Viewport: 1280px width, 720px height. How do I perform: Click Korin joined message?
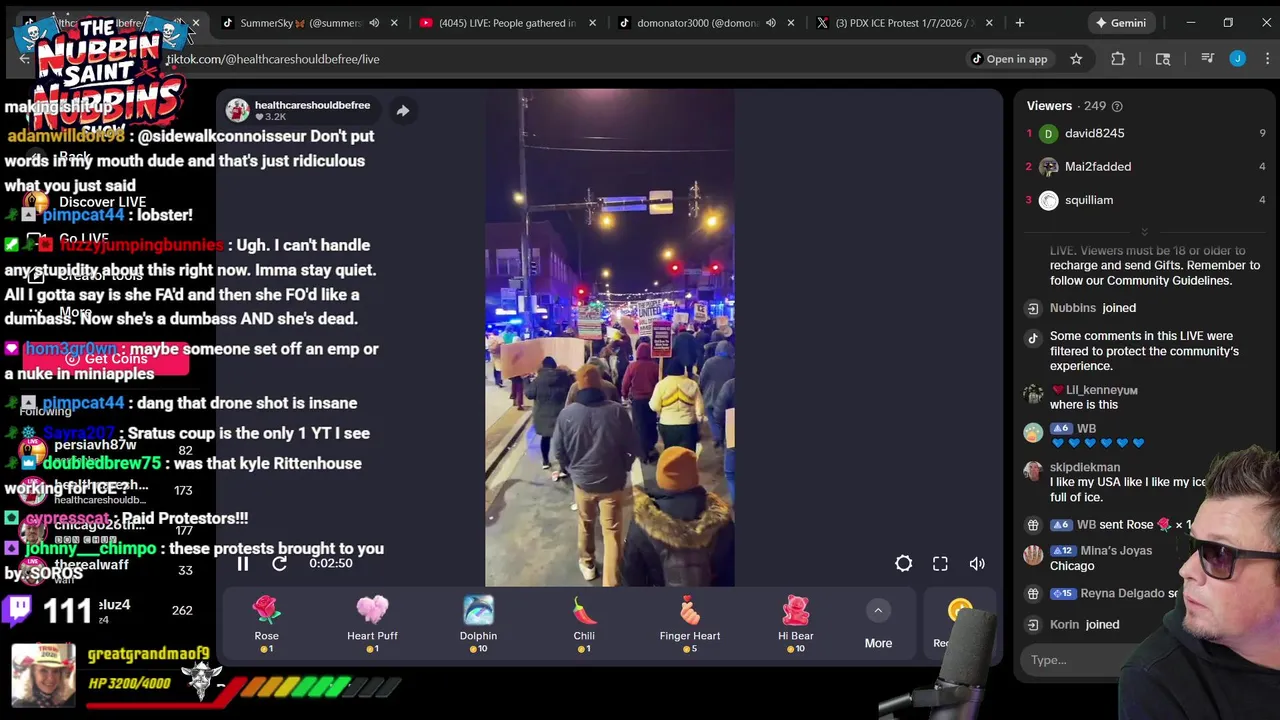[1084, 624]
